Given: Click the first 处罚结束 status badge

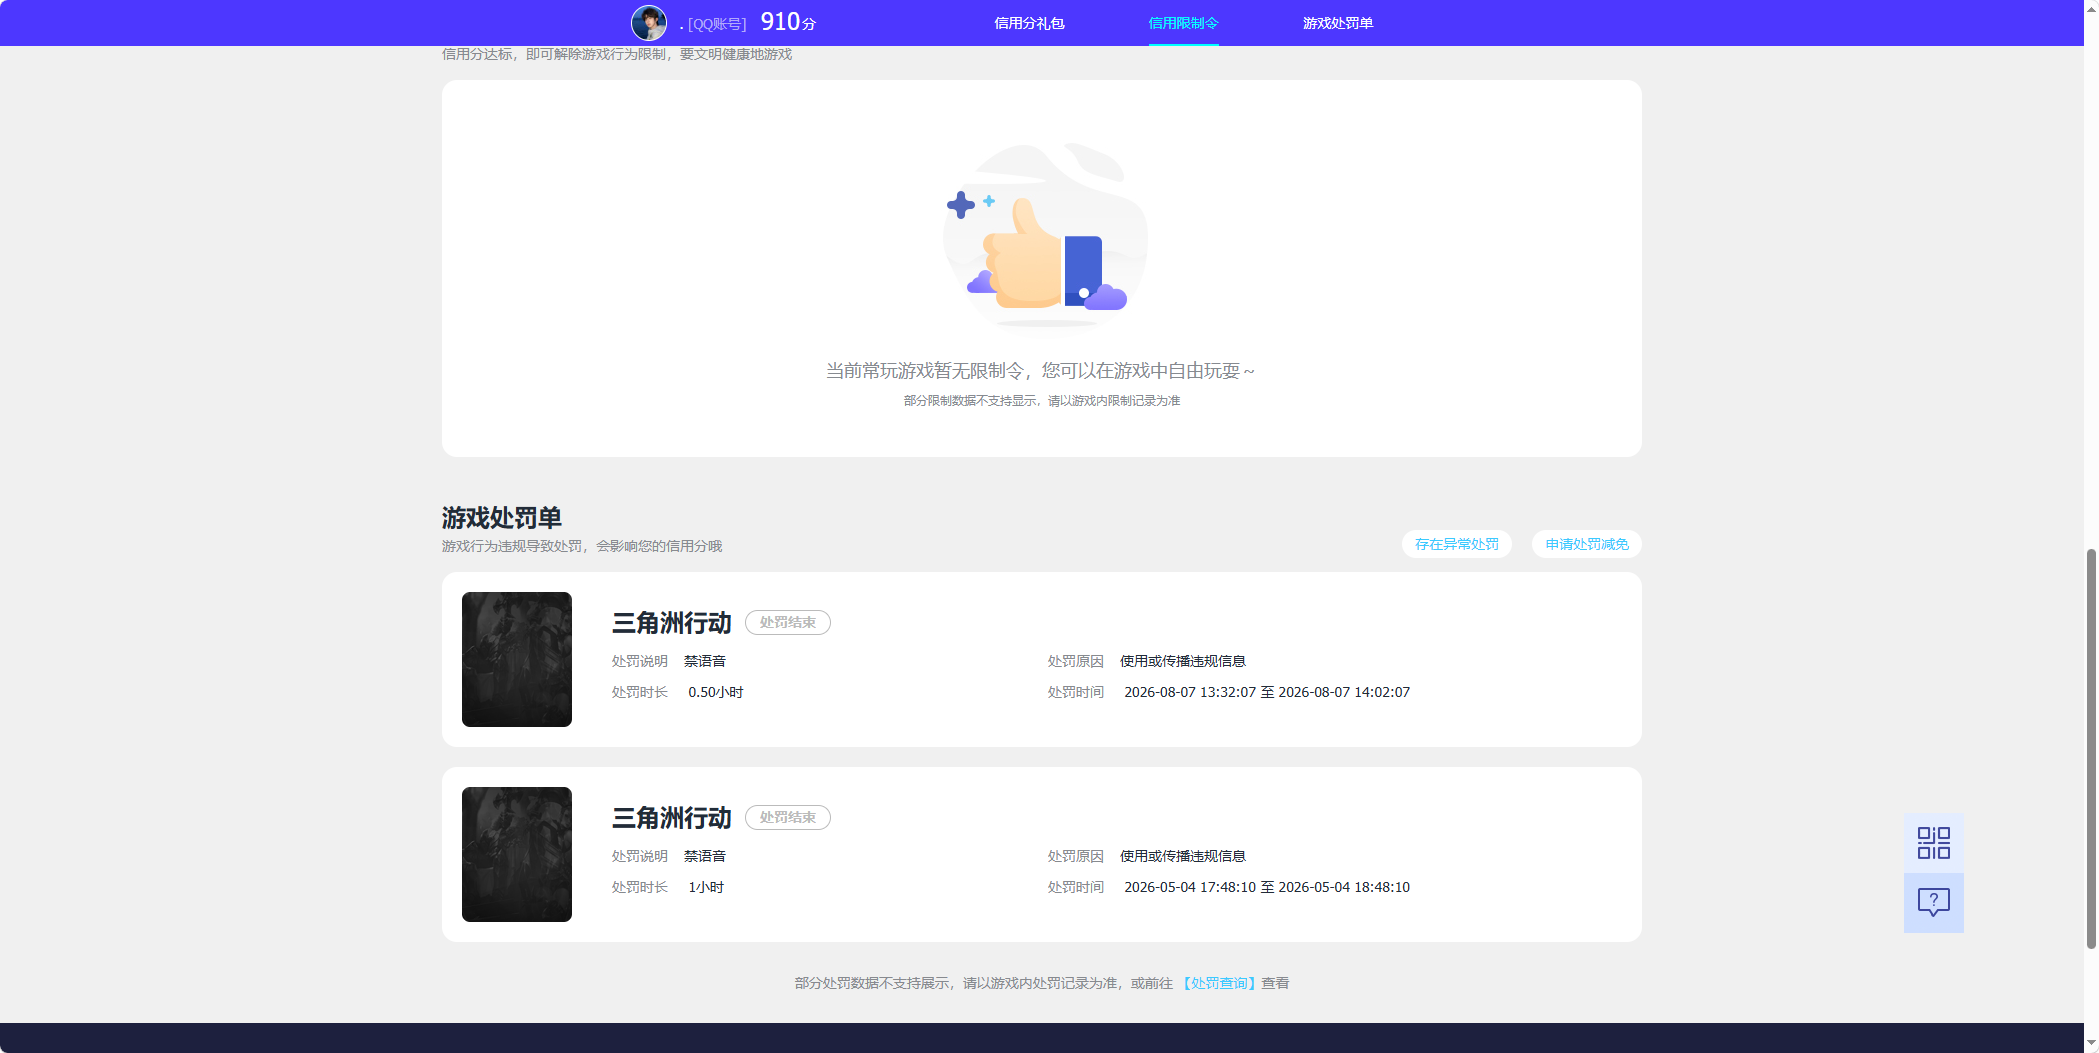Looking at the screenshot, I should [x=788, y=622].
